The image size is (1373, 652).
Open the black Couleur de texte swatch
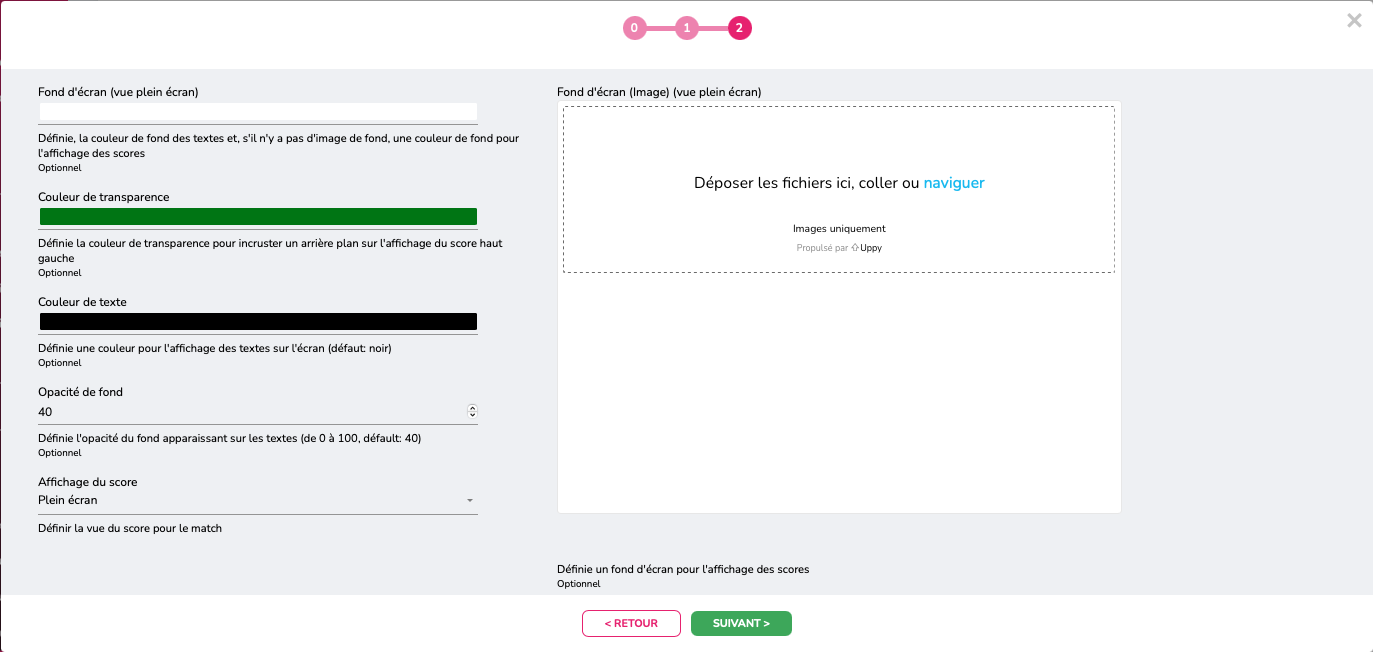[258, 322]
